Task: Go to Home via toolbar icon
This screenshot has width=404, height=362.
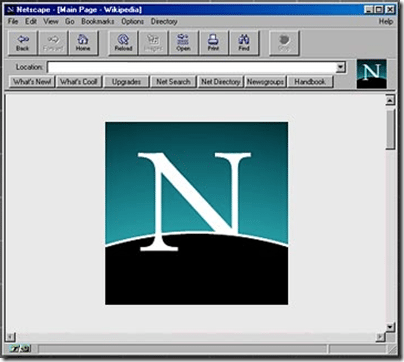Action: coord(83,43)
